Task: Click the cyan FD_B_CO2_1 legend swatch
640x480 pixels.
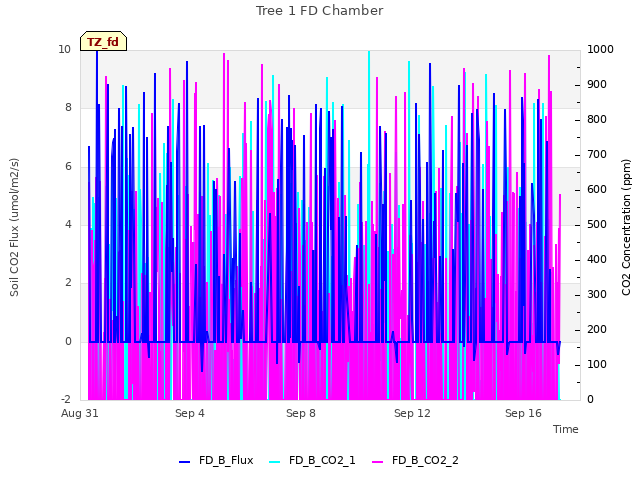Action: (275, 462)
